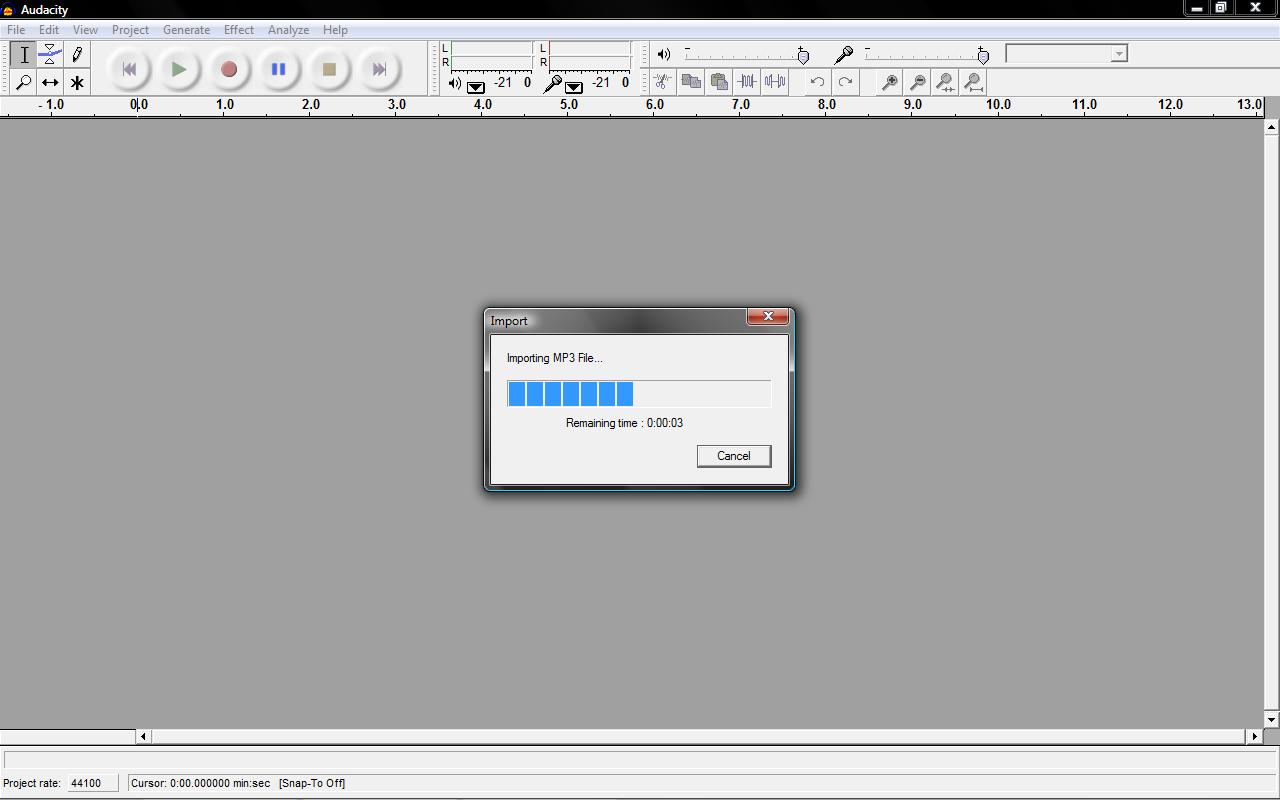The height and width of the screenshot is (800, 1280).
Task: Open the Help menu
Action: click(x=335, y=30)
